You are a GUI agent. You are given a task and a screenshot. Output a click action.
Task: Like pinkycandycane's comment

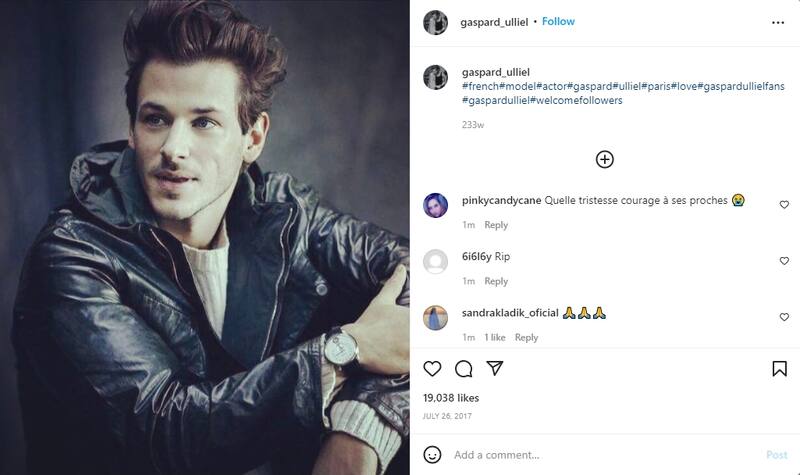[784, 205]
